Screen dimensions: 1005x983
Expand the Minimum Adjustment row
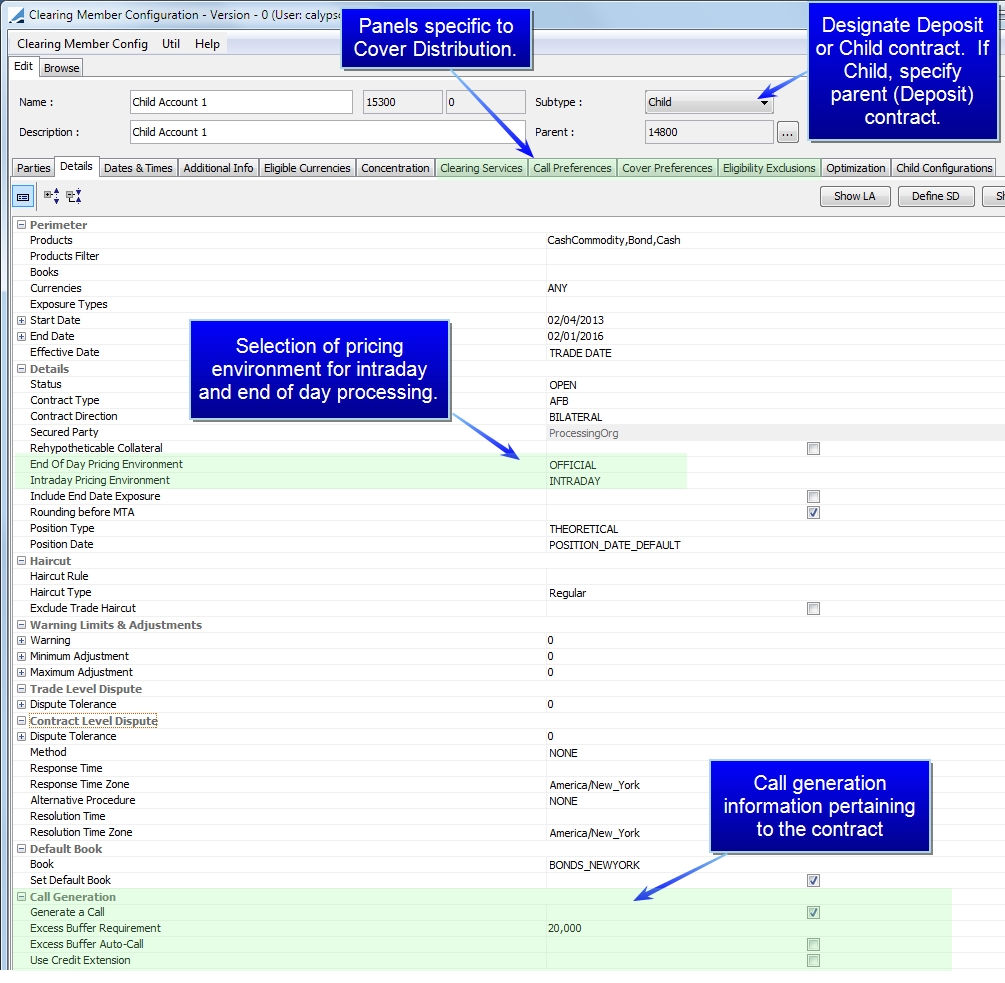(x=21, y=657)
